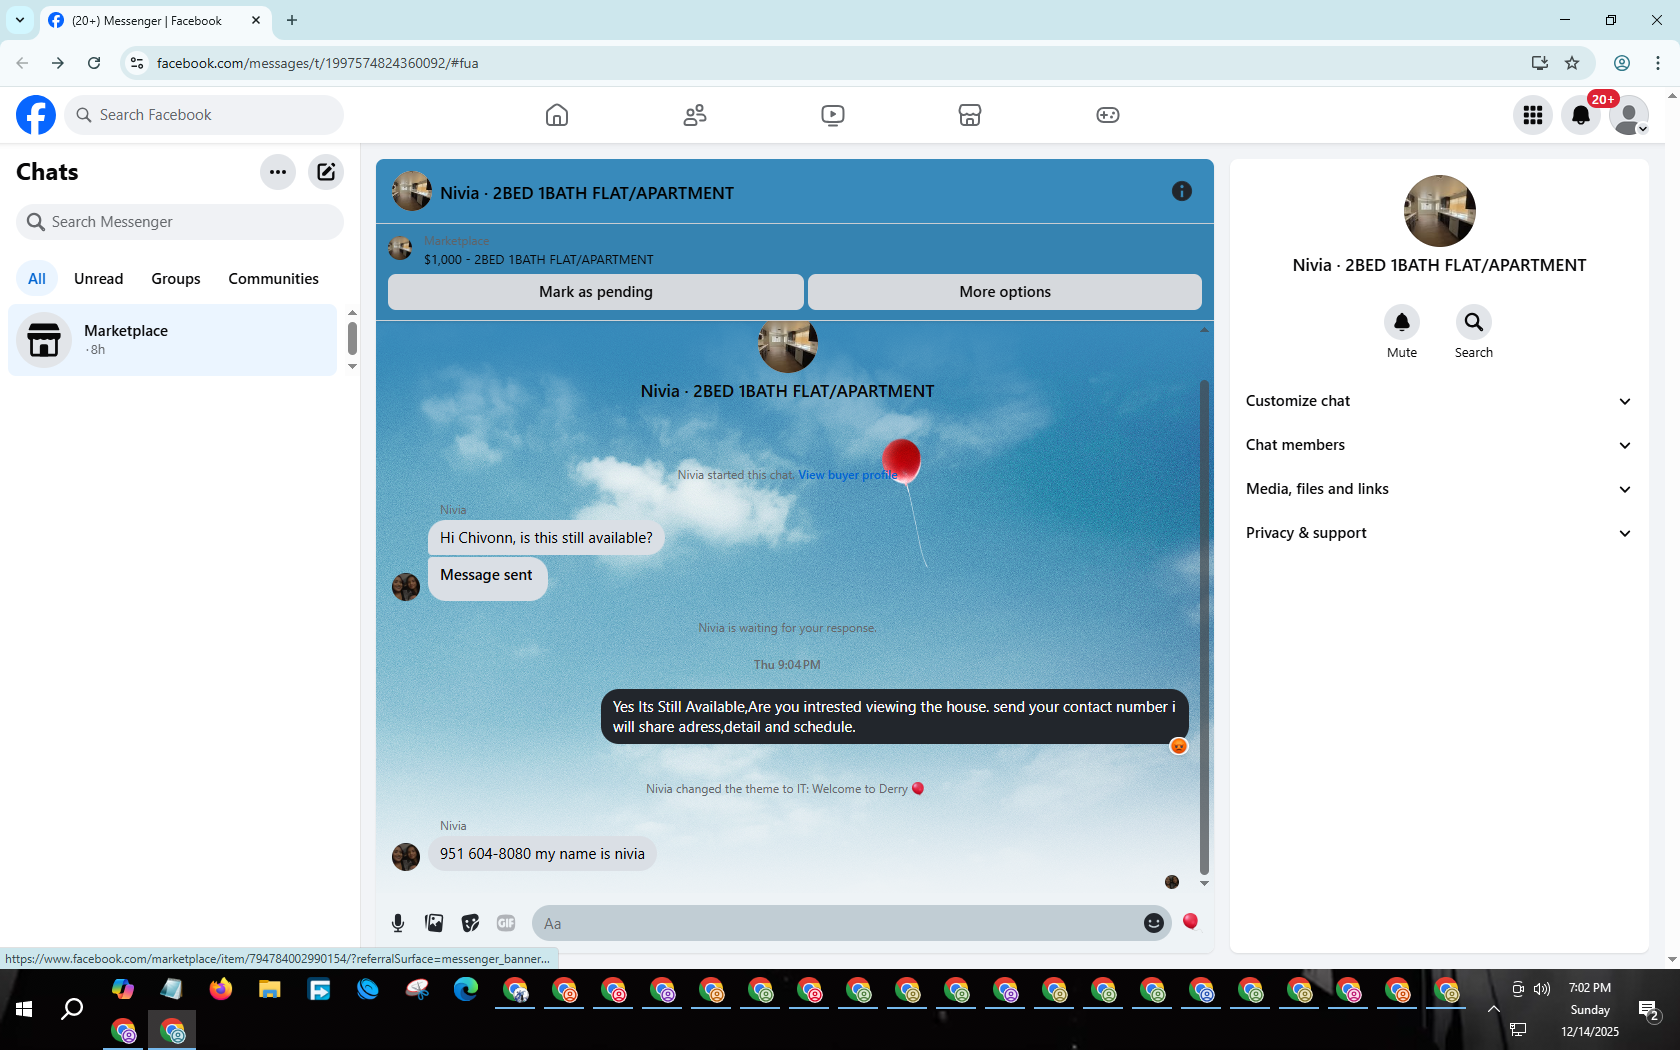Screen dimensions: 1680x1050
Task: Choose a sticker with the sticker icon
Action: [x=470, y=923]
